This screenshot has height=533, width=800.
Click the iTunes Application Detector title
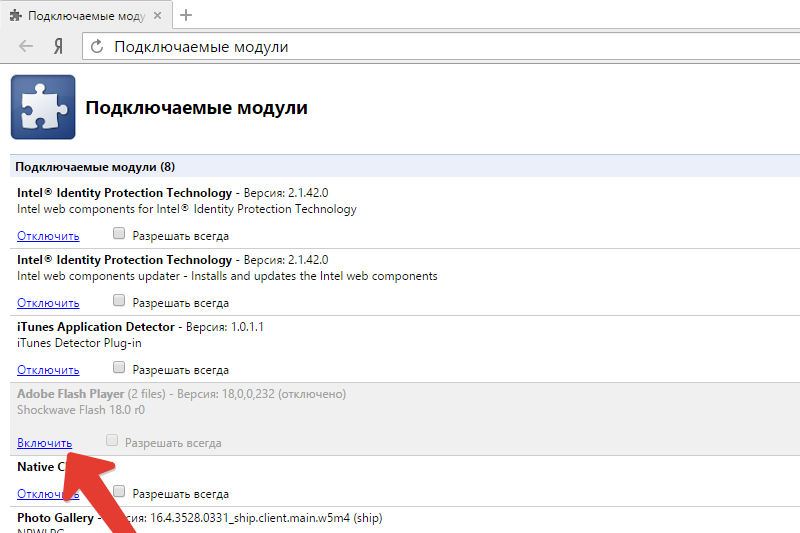pos(96,326)
